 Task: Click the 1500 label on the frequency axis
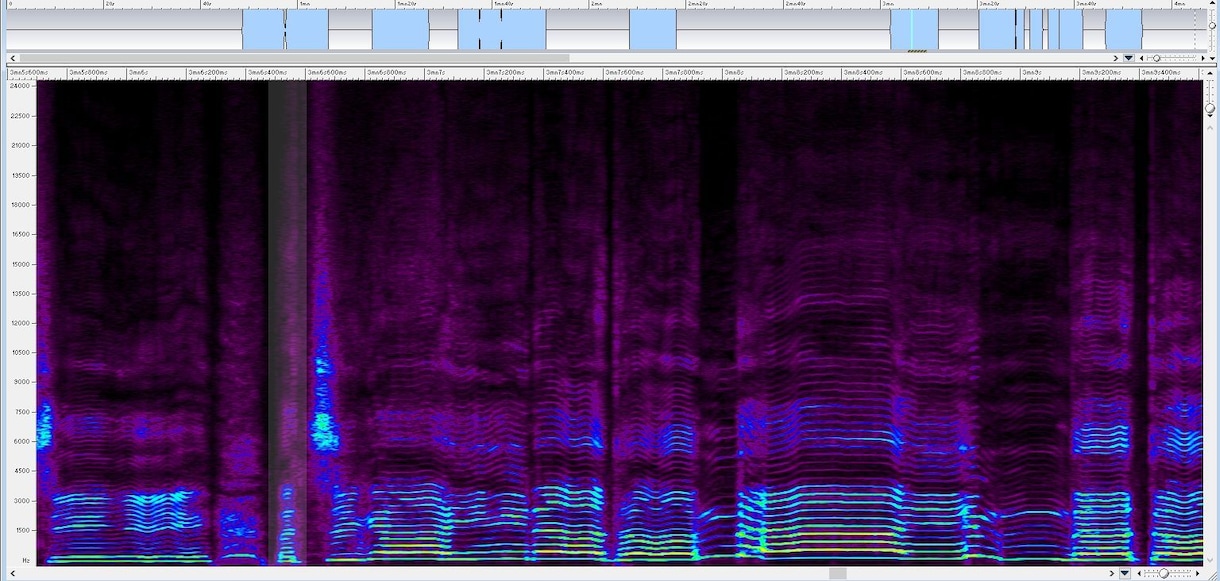click(23, 531)
